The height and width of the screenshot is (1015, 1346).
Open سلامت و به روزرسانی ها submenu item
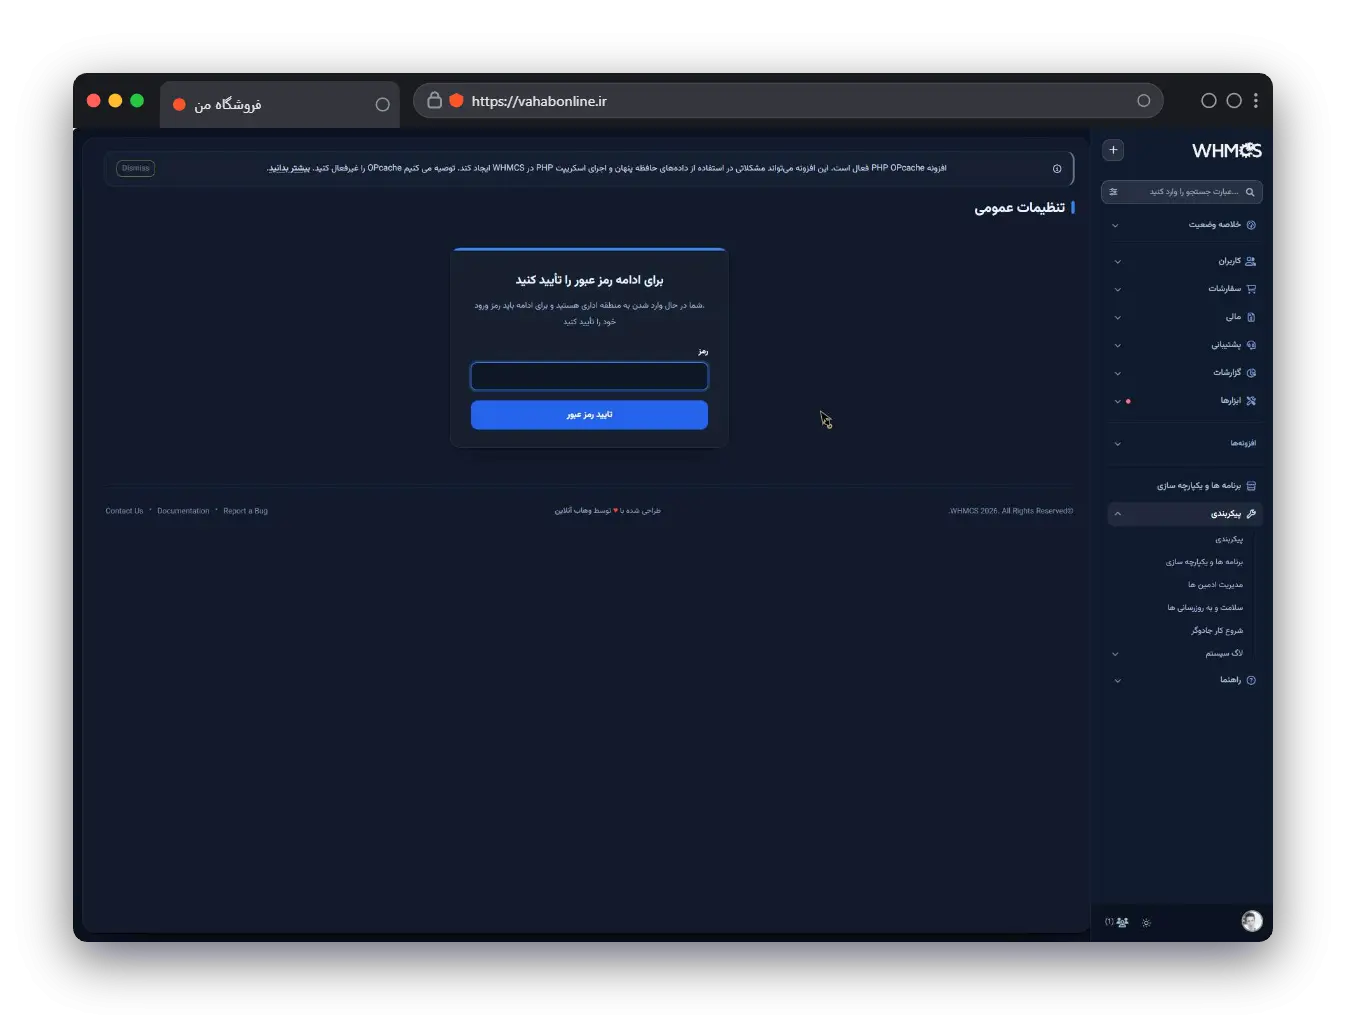pyautogui.click(x=1205, y=608)
